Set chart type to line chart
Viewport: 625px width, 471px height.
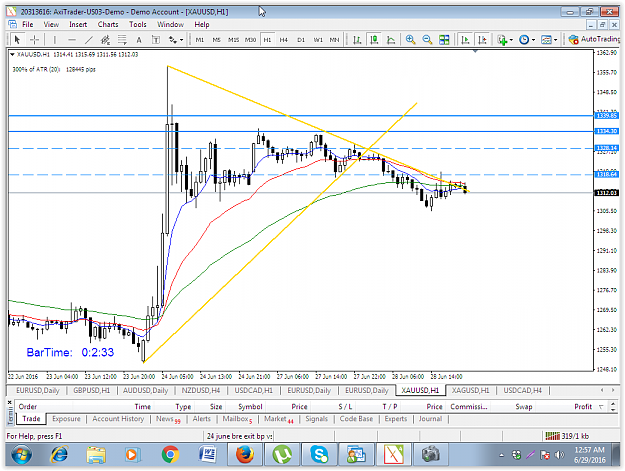[391, 39]
